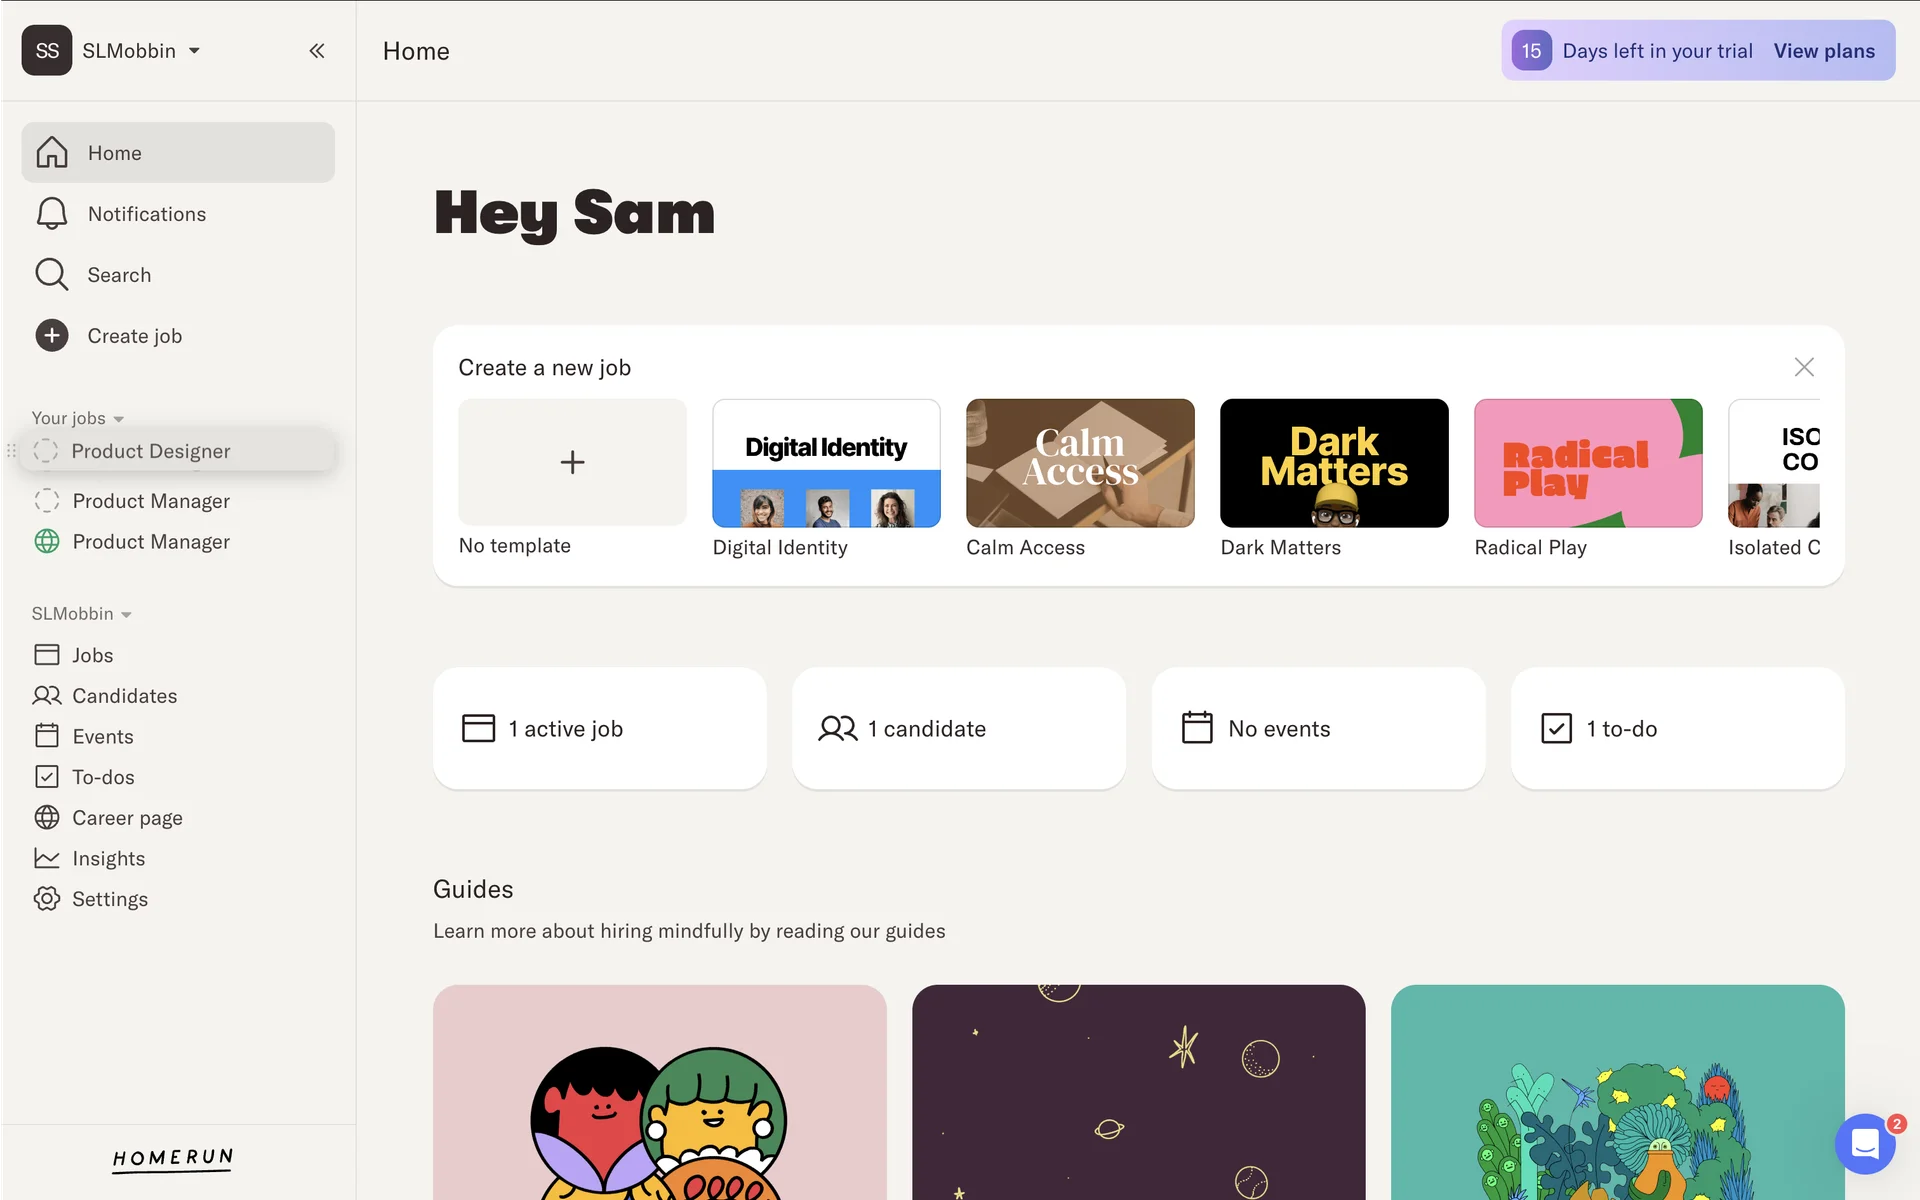Open the 1 to-do card
Viewport: 1920px width, 1200px height.
[x=1677, y=729]
